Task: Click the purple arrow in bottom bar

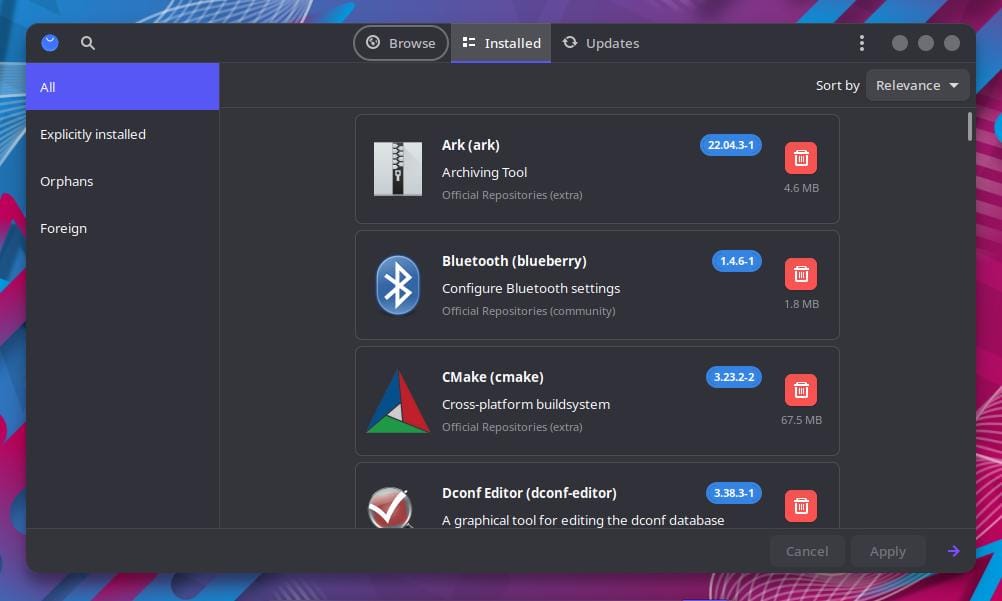Action: [953, 551]
